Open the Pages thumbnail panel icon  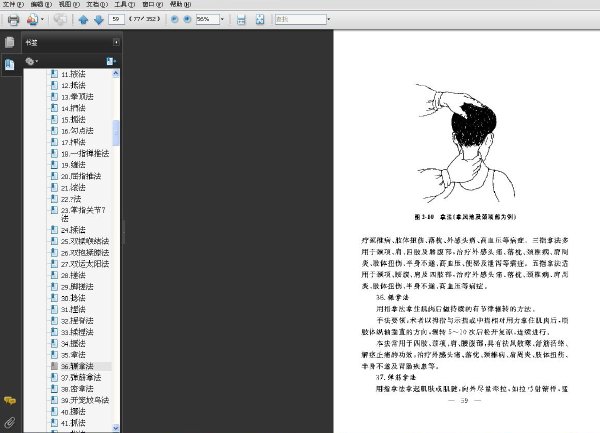tap(10, 42)
